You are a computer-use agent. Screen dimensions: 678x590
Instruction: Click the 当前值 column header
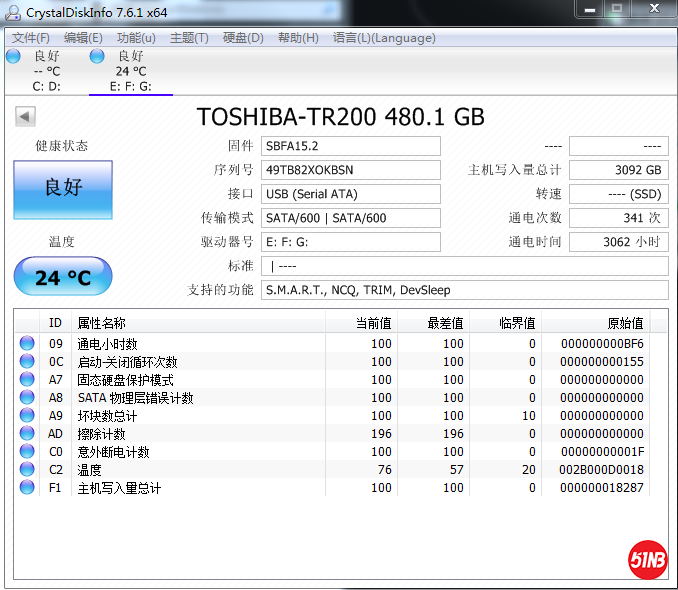coord(361,323)
